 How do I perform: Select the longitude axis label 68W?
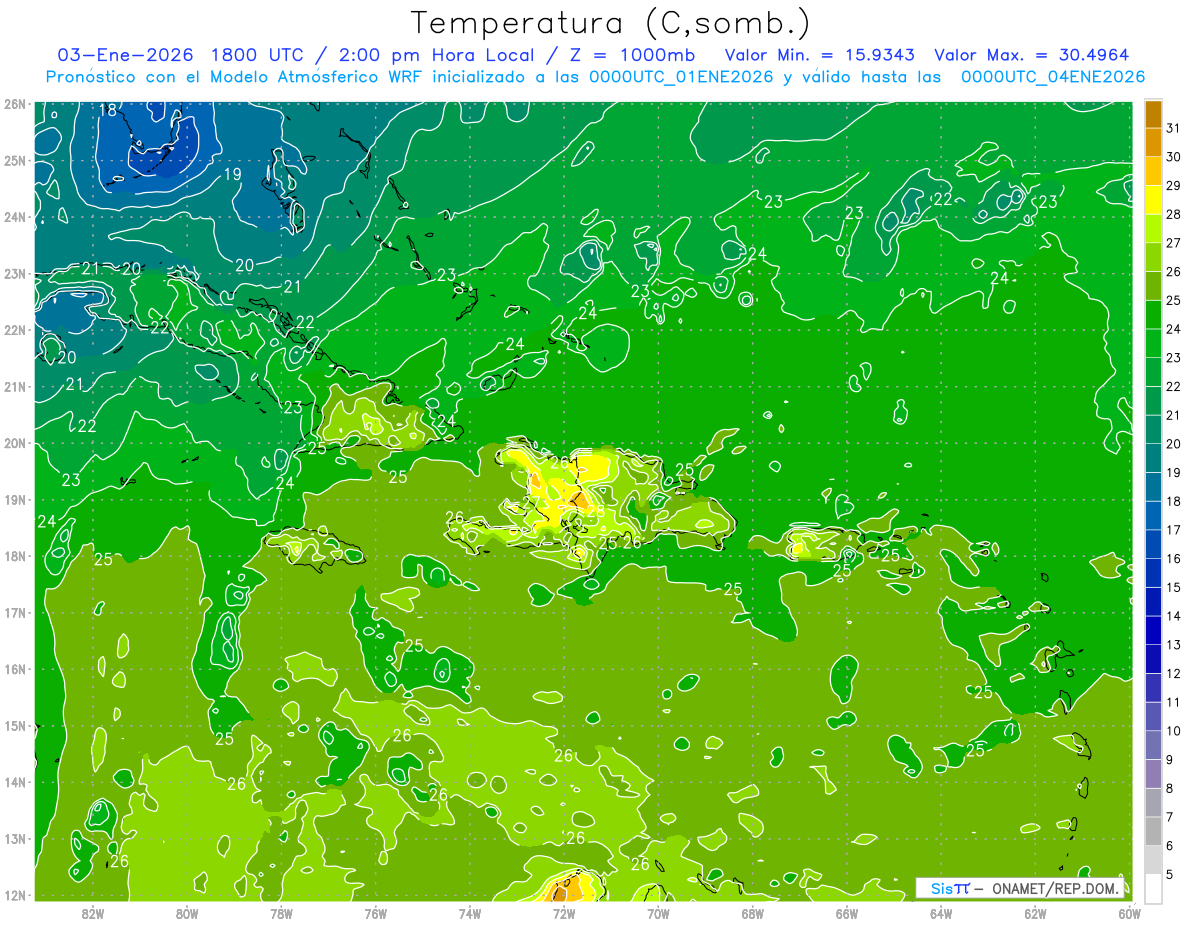click(753, 912)
